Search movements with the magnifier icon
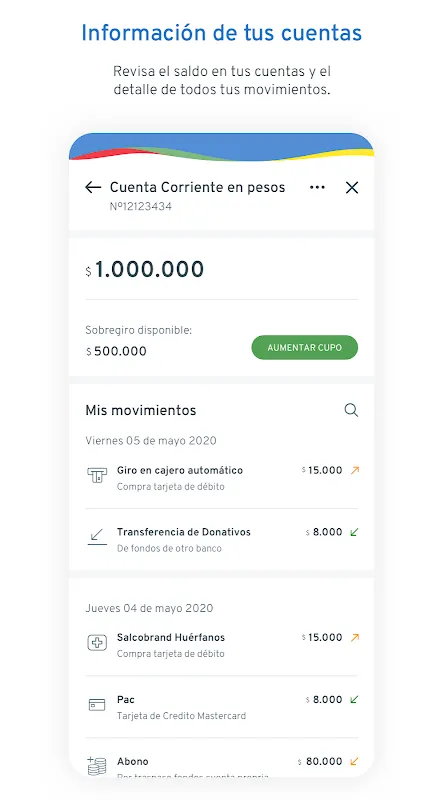The height and width of the screenshot is (800, 444). tap(351, 410)
